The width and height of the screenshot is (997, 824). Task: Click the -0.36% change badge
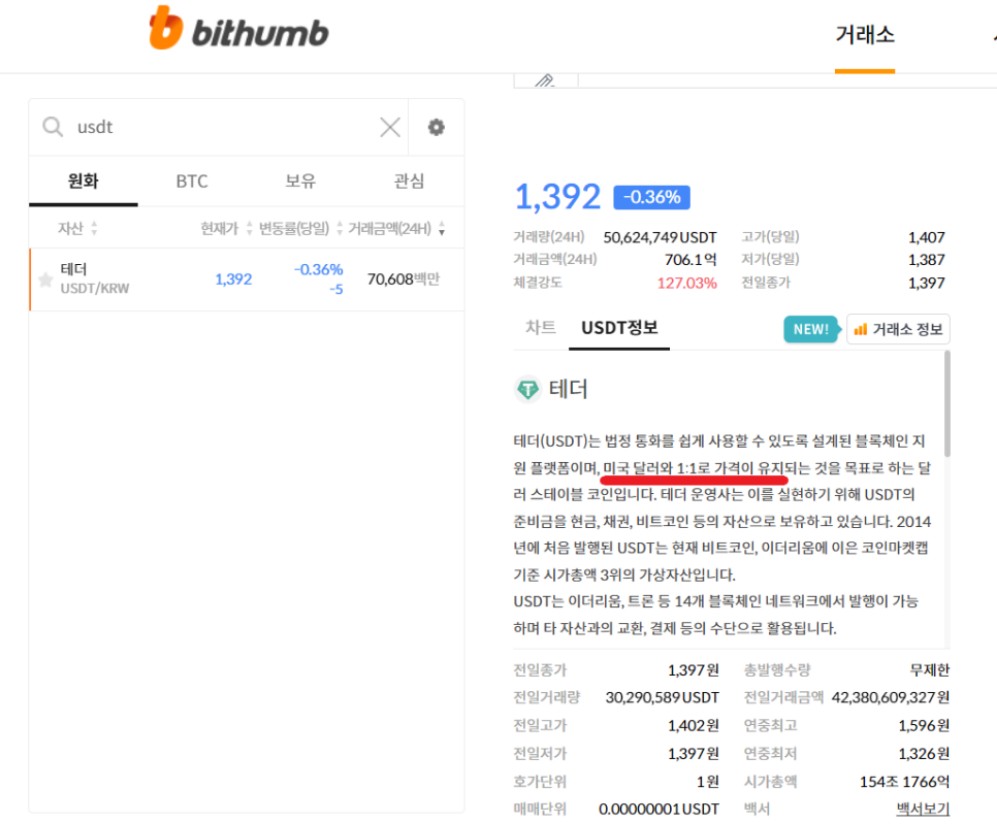pyautogui.click(x=652, y=197)
